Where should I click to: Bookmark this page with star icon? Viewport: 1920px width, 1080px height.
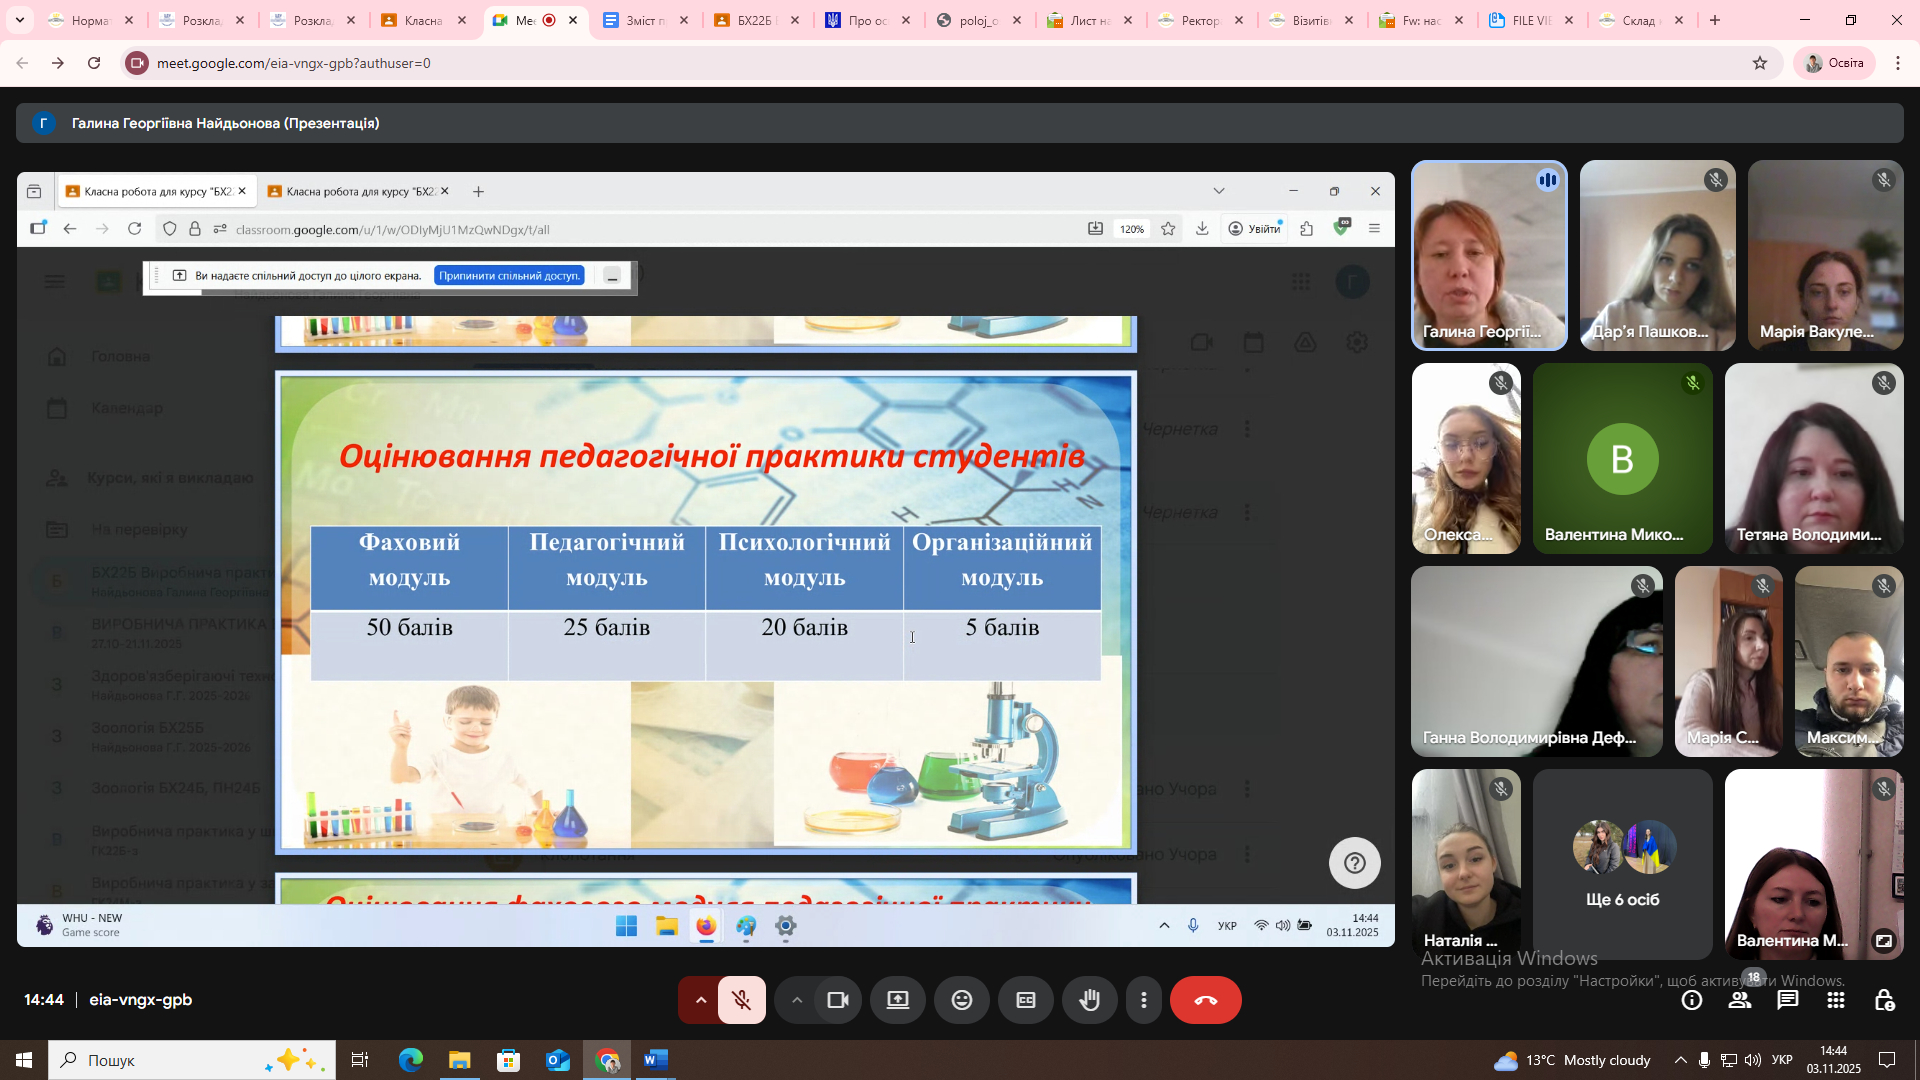[1760, 63]
